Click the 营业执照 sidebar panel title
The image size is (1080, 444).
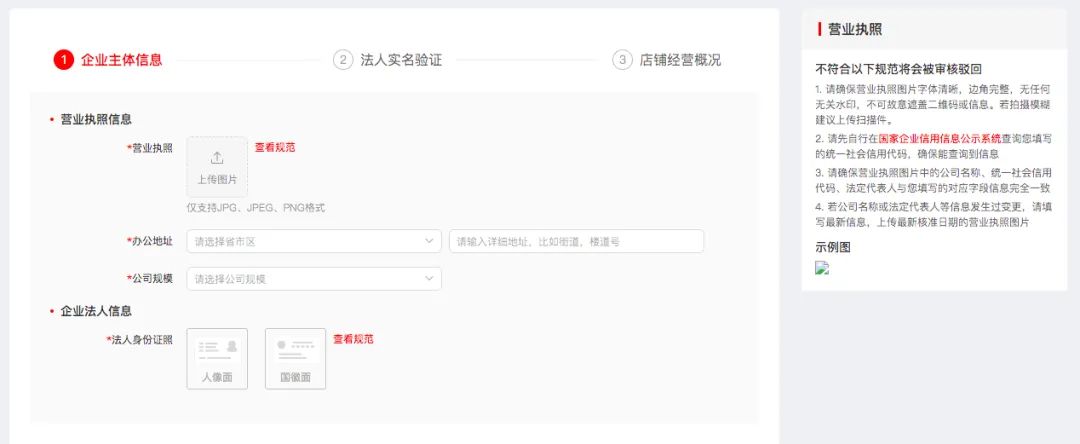point(855,29)
